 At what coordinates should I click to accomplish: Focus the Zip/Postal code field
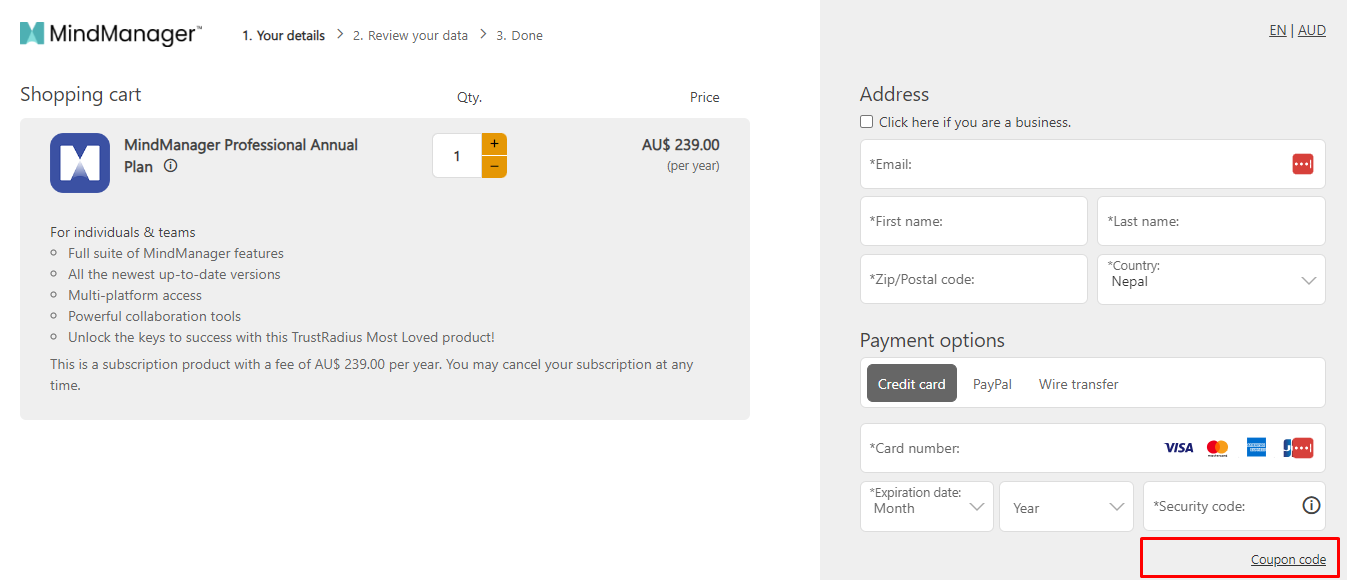click(973, 279)
